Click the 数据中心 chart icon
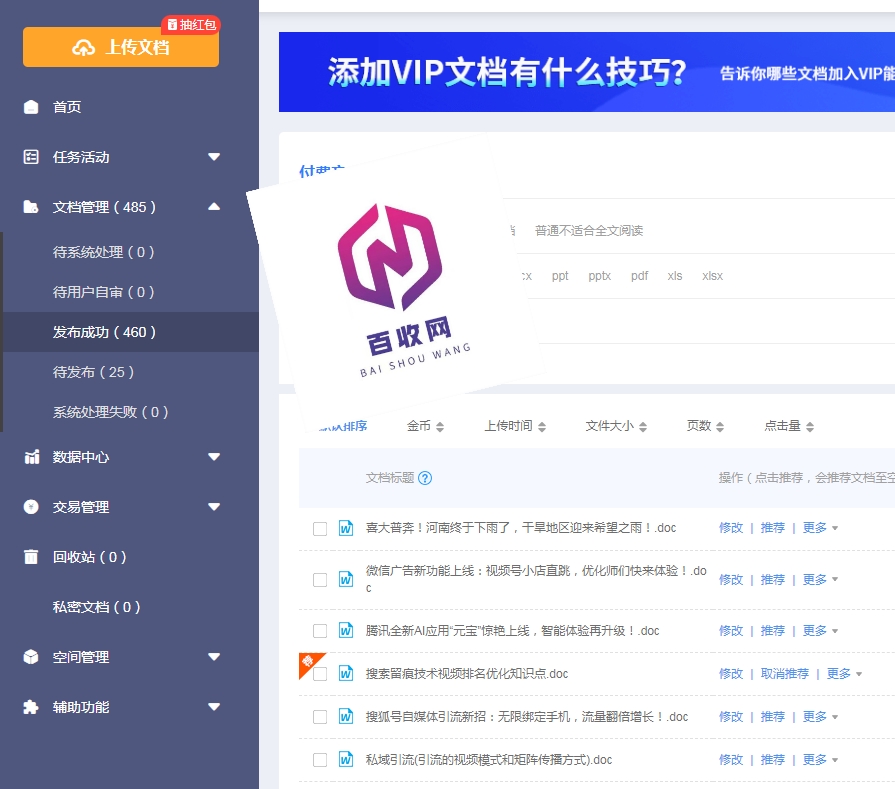This screenshot has height=789, width=895. [x=31, y=457]
